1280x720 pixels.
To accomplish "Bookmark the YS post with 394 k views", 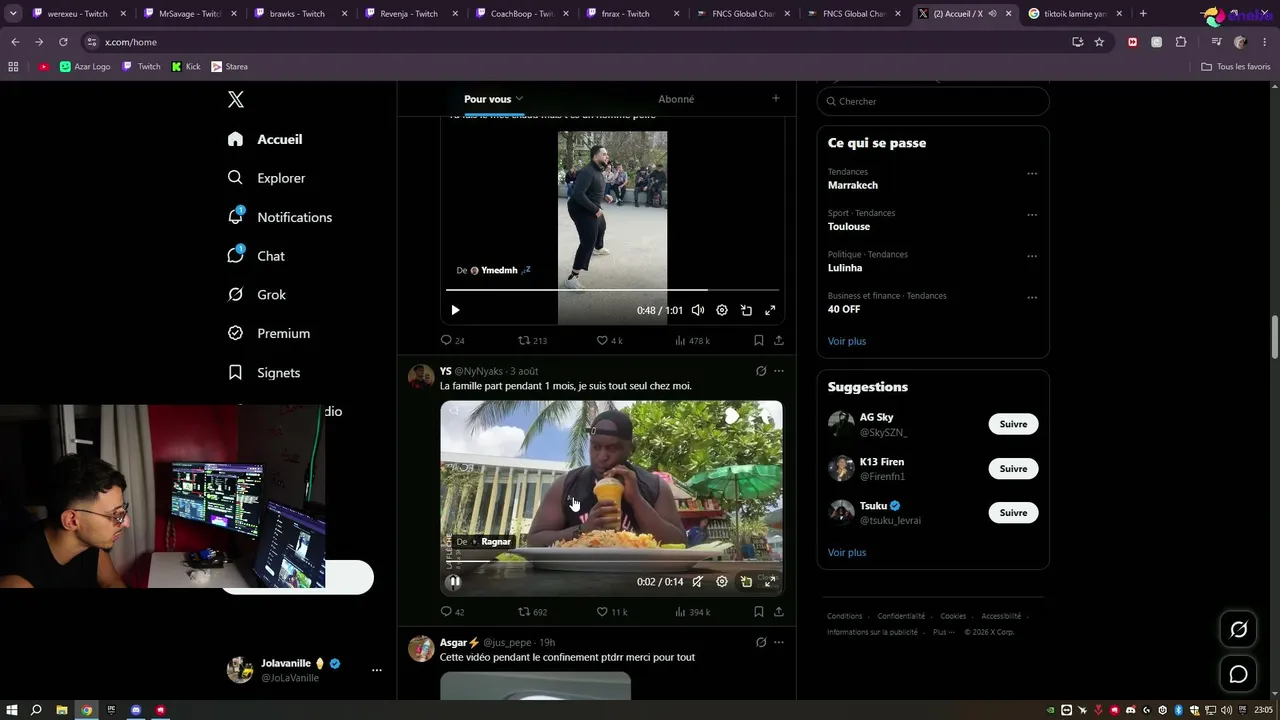I will coord(758,611).
